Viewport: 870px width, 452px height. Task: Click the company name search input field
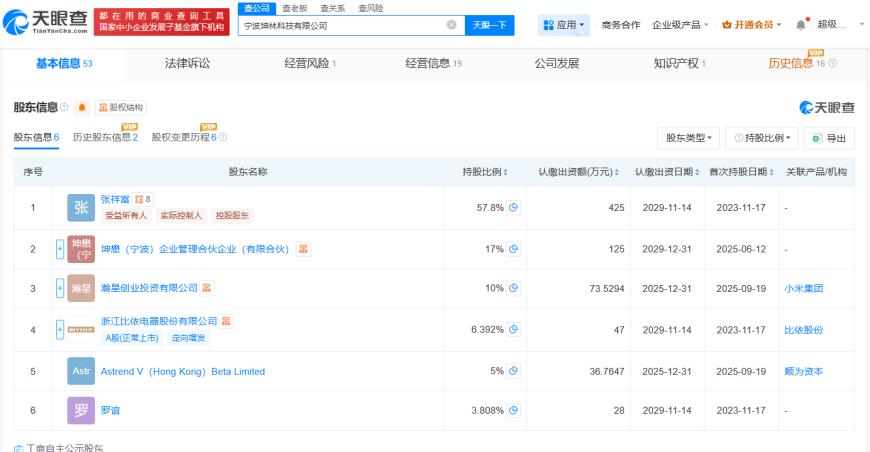[344, 26]
